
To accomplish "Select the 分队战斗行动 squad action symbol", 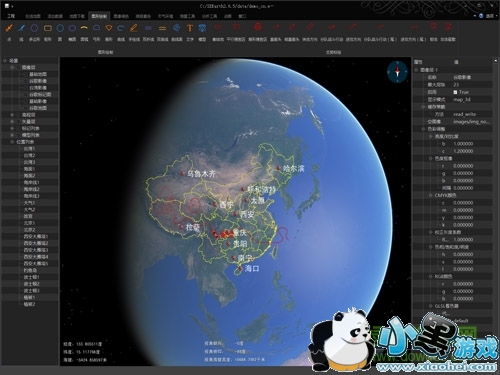I will click(x=332, y=32).
